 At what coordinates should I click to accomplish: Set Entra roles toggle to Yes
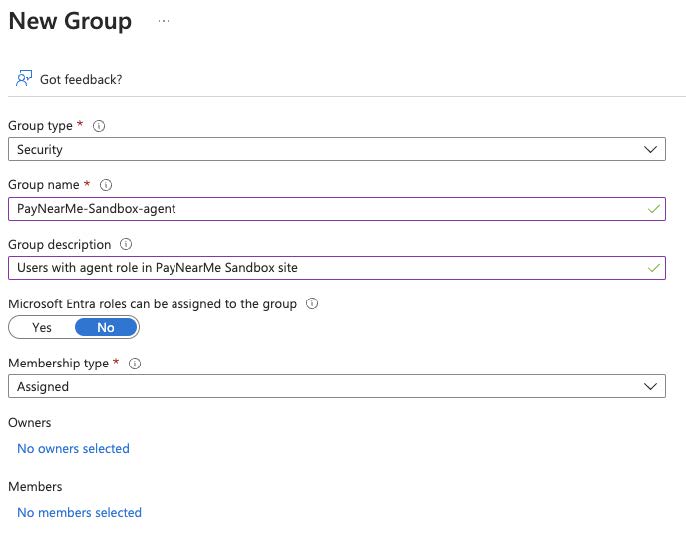42,327
